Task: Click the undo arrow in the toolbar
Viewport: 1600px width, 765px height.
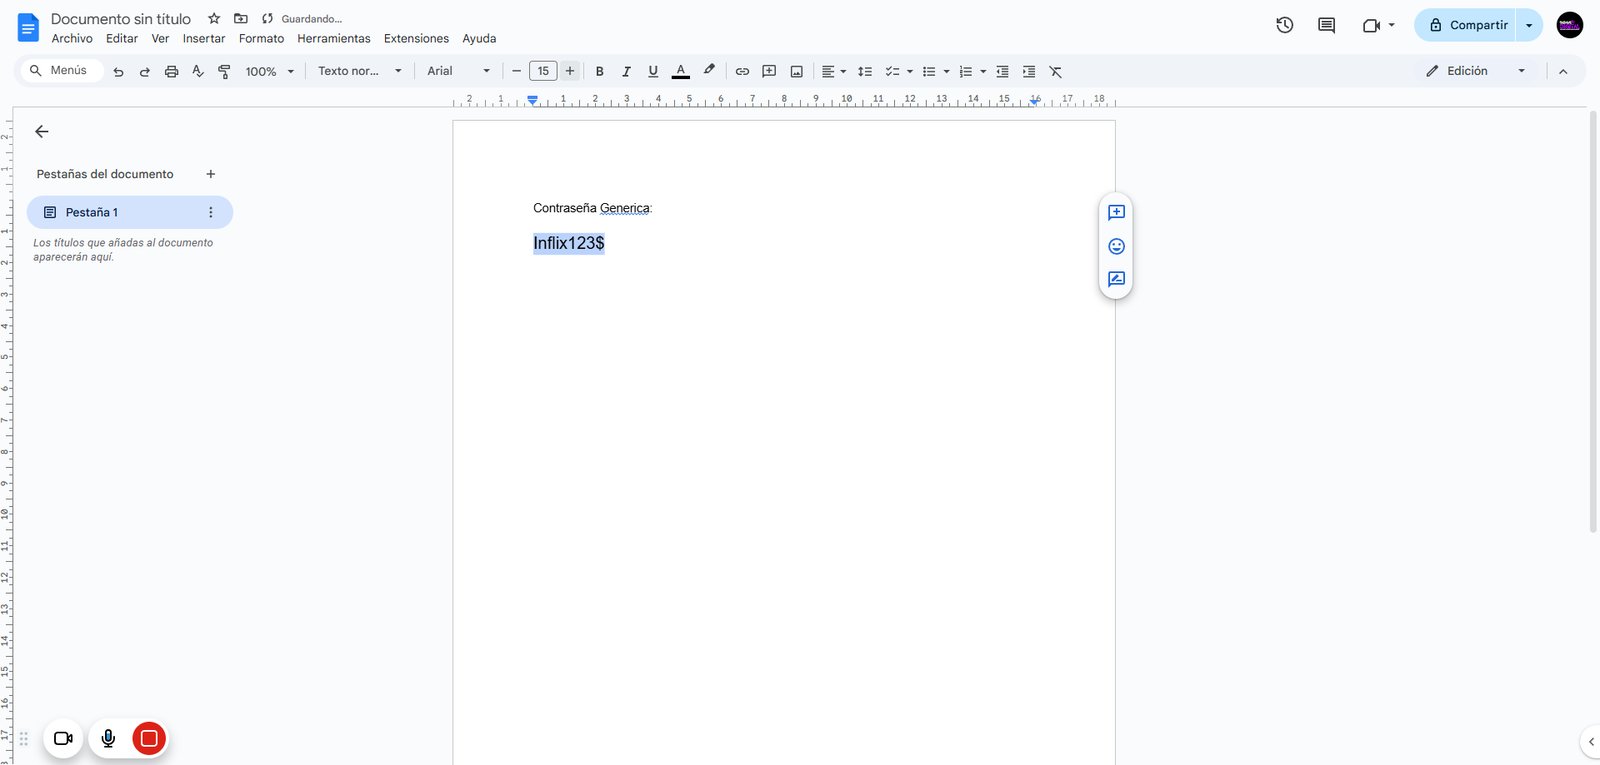Action: click(x=118, y=71)
